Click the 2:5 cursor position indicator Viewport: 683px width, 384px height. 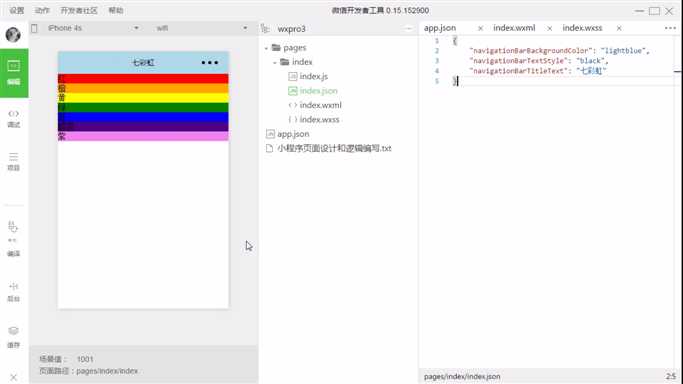[671, 376]
